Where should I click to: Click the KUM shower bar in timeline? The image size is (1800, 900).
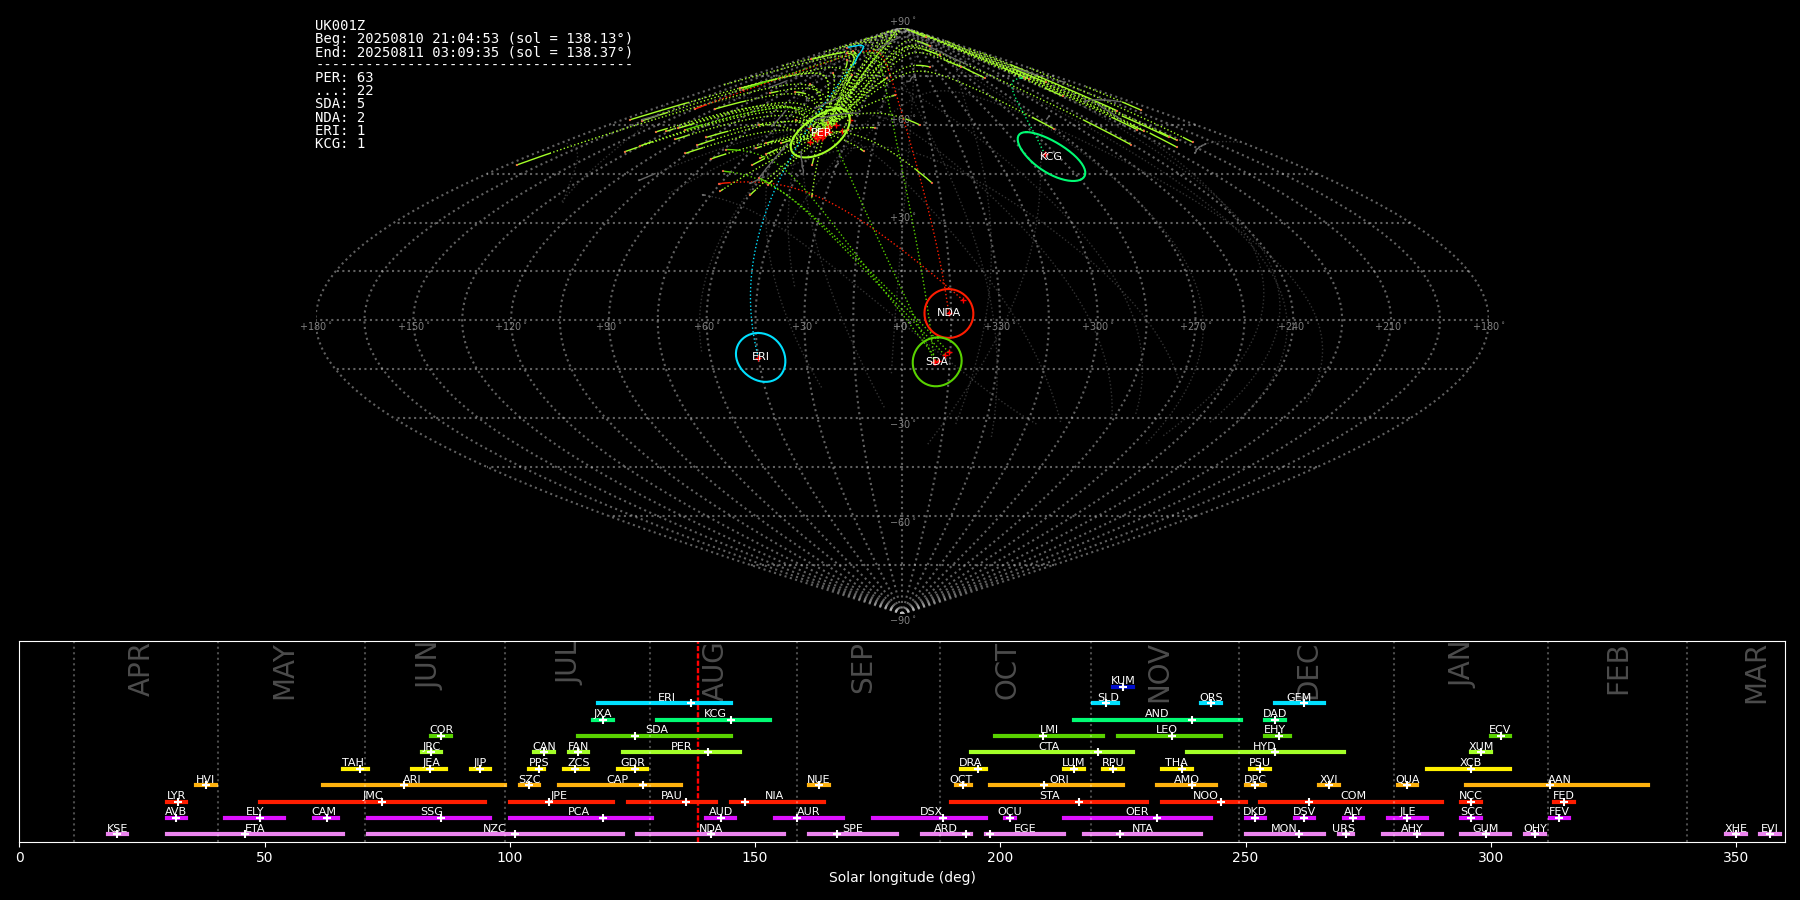[x=1123, y=687]
